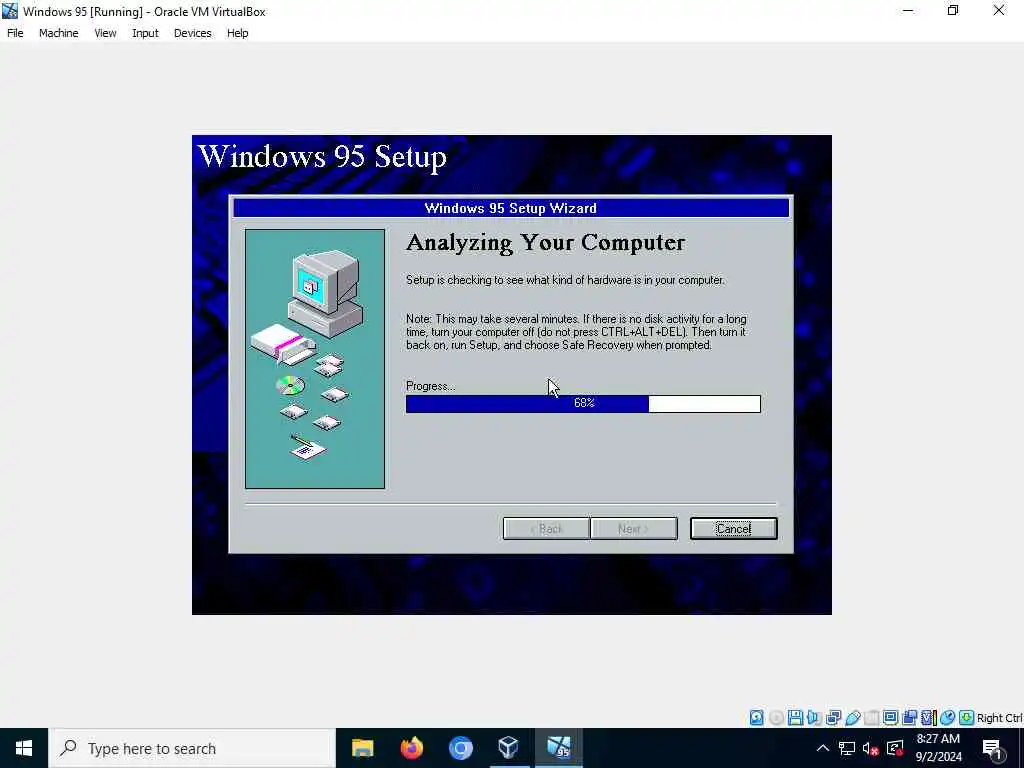1024x768 pixels.
Task: Open the Devices menu
Action: (x=192, y=33)
